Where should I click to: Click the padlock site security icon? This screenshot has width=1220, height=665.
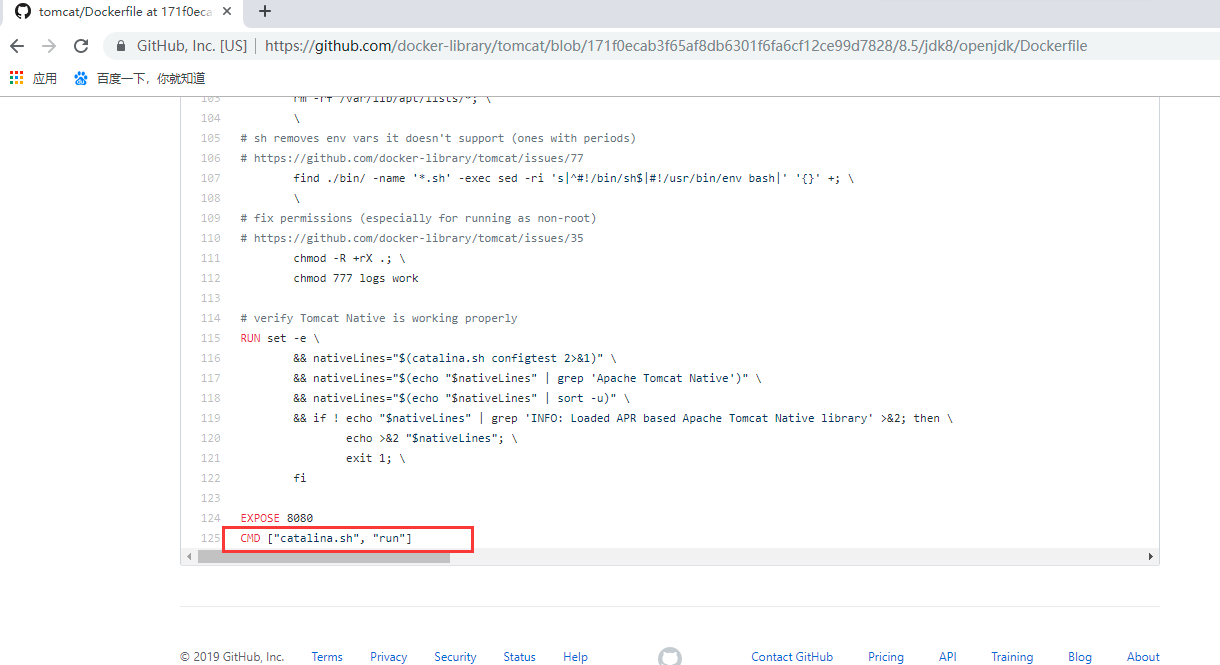(121, 46)
